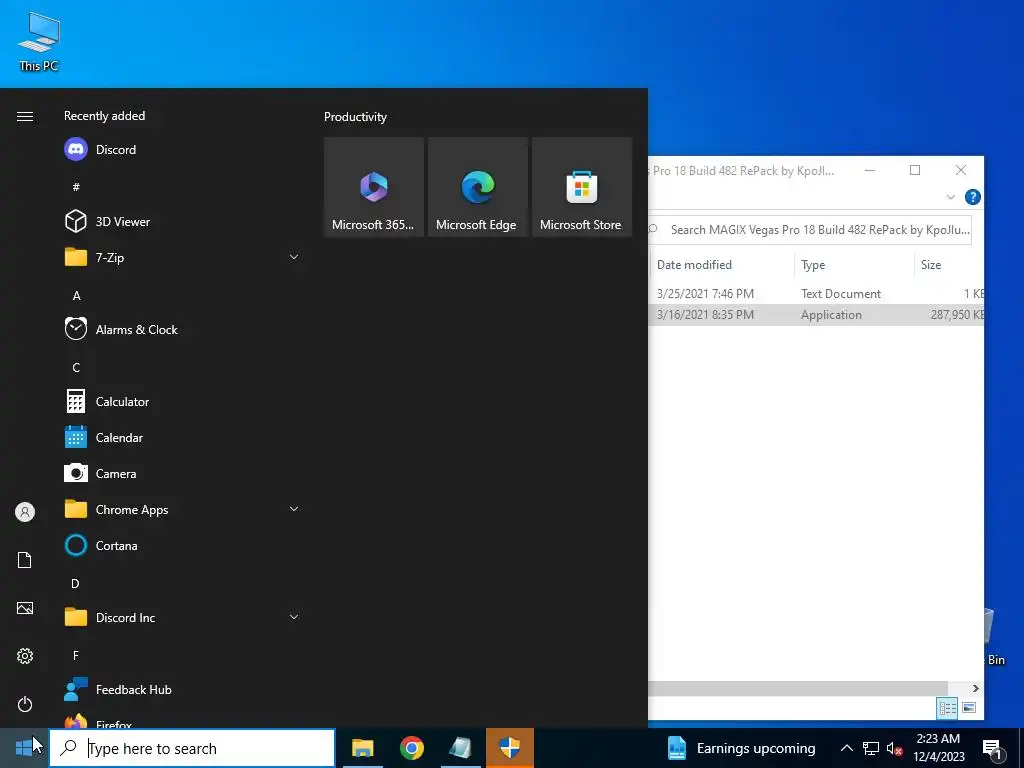The height and width of the screenshot is (768, 1024).
Task: Launch the Calculator app
Action: (182, 402)
